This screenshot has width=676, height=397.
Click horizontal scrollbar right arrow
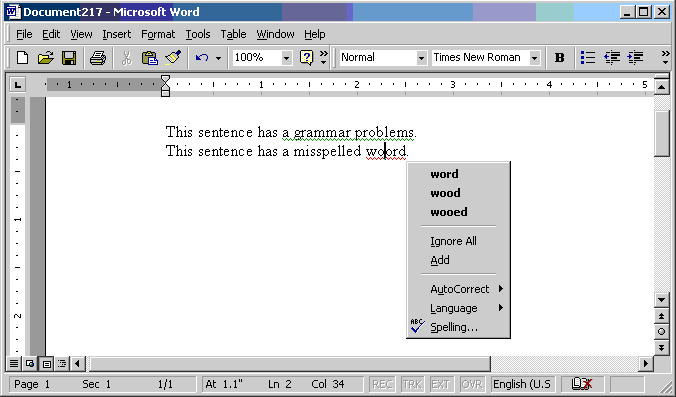(x=645, y=364)
